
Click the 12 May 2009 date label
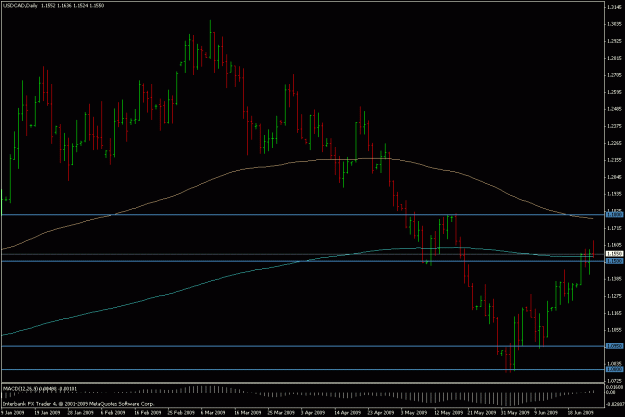[449, 413]
